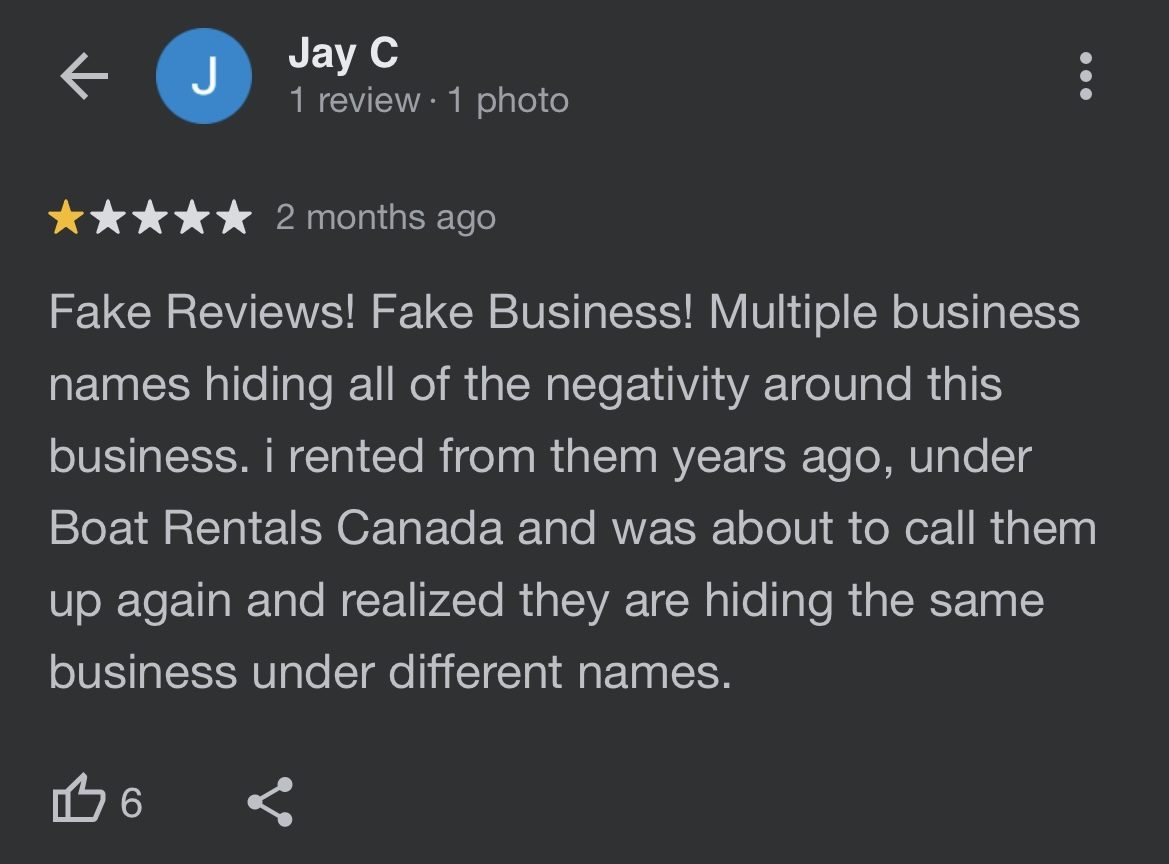This screenshot has height=864, width=1169.
Task: Select the fourth rating star
Action: pos(192,218)
